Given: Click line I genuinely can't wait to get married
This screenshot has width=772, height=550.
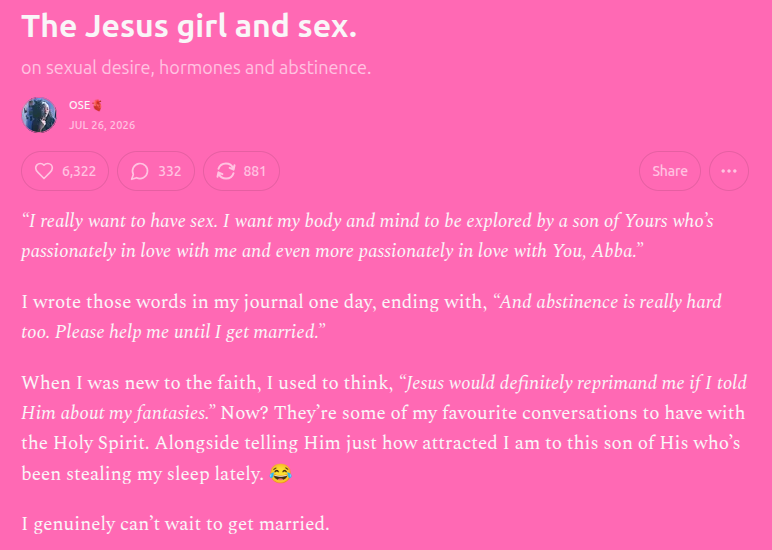Looking at the screenshot, I should pos(175,523).
